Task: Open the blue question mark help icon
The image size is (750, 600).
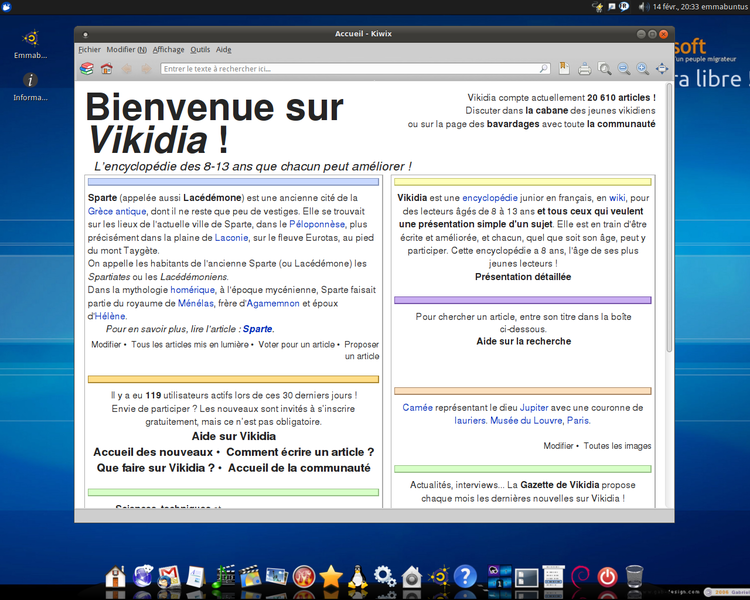Action: tap(465, 577)
